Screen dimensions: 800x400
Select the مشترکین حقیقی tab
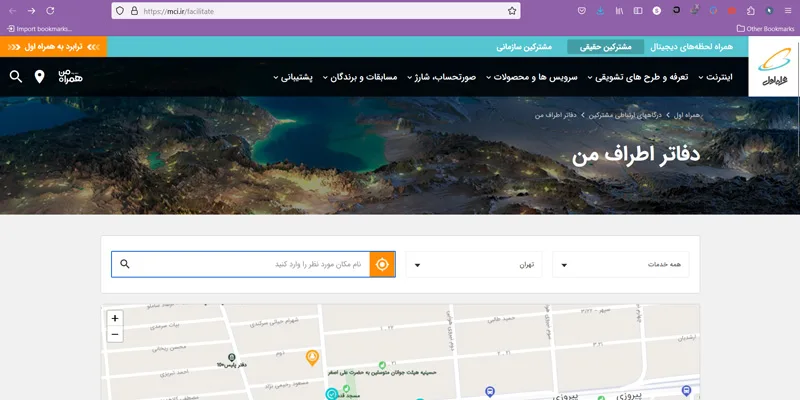tap(606, 47)
